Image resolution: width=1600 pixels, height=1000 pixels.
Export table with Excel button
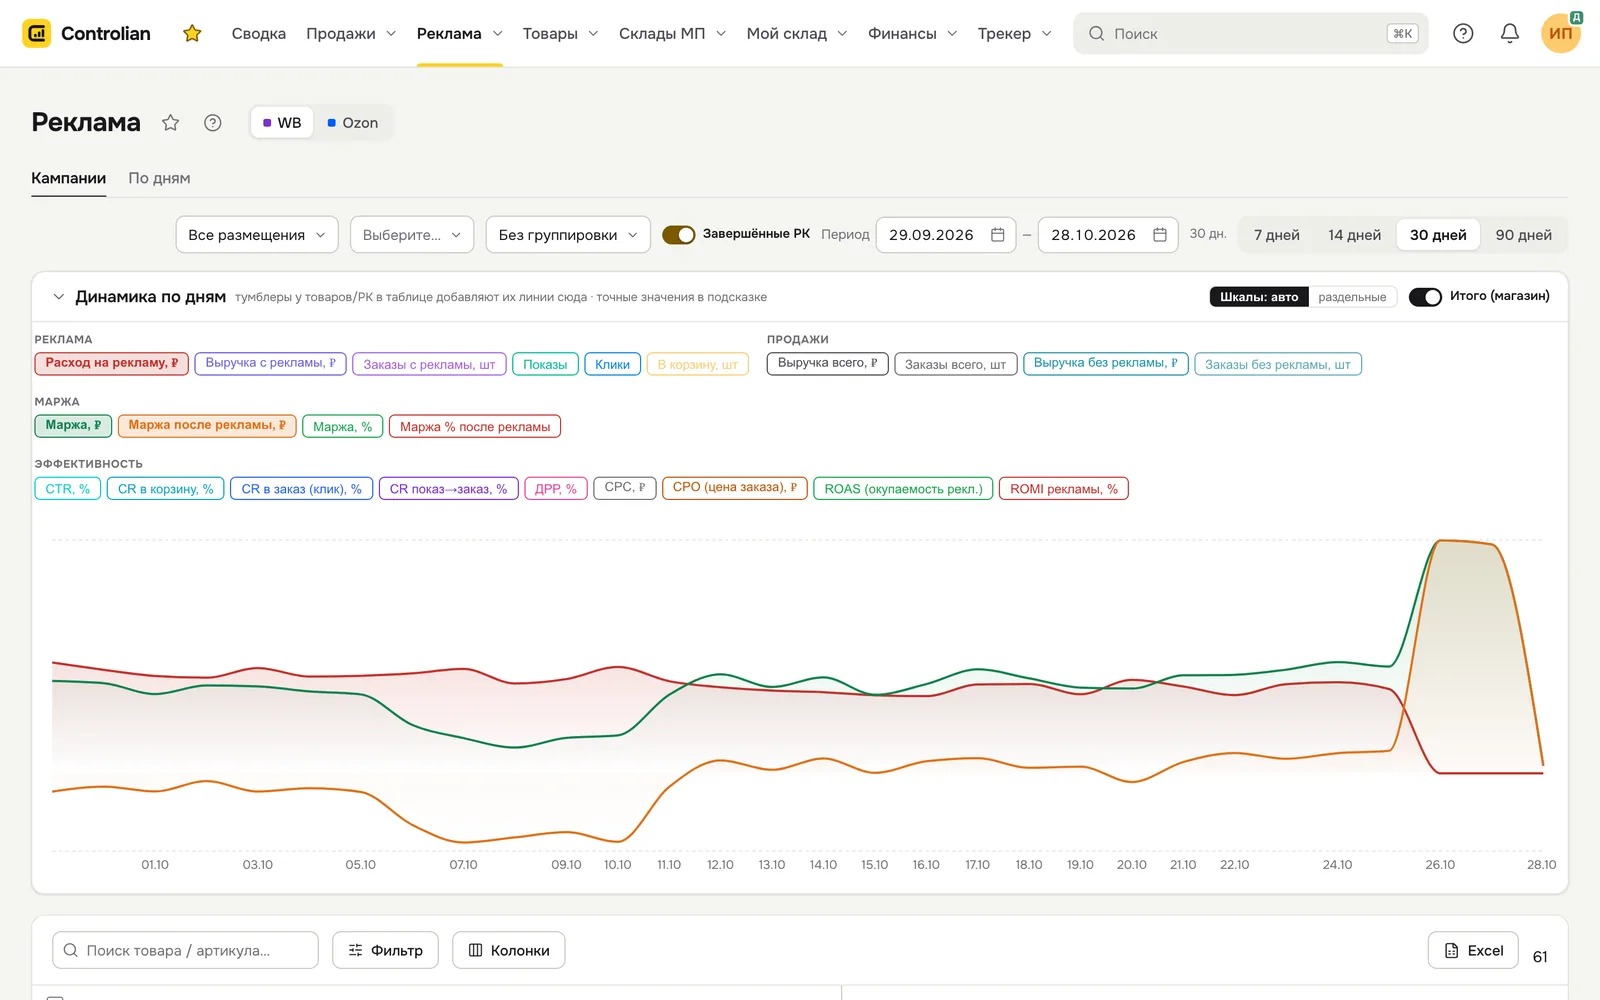[1473, 950]
